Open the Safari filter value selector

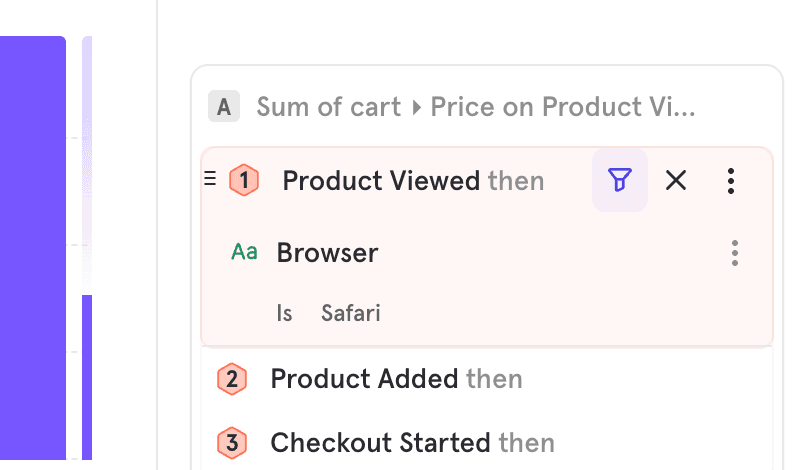[350, 313]
